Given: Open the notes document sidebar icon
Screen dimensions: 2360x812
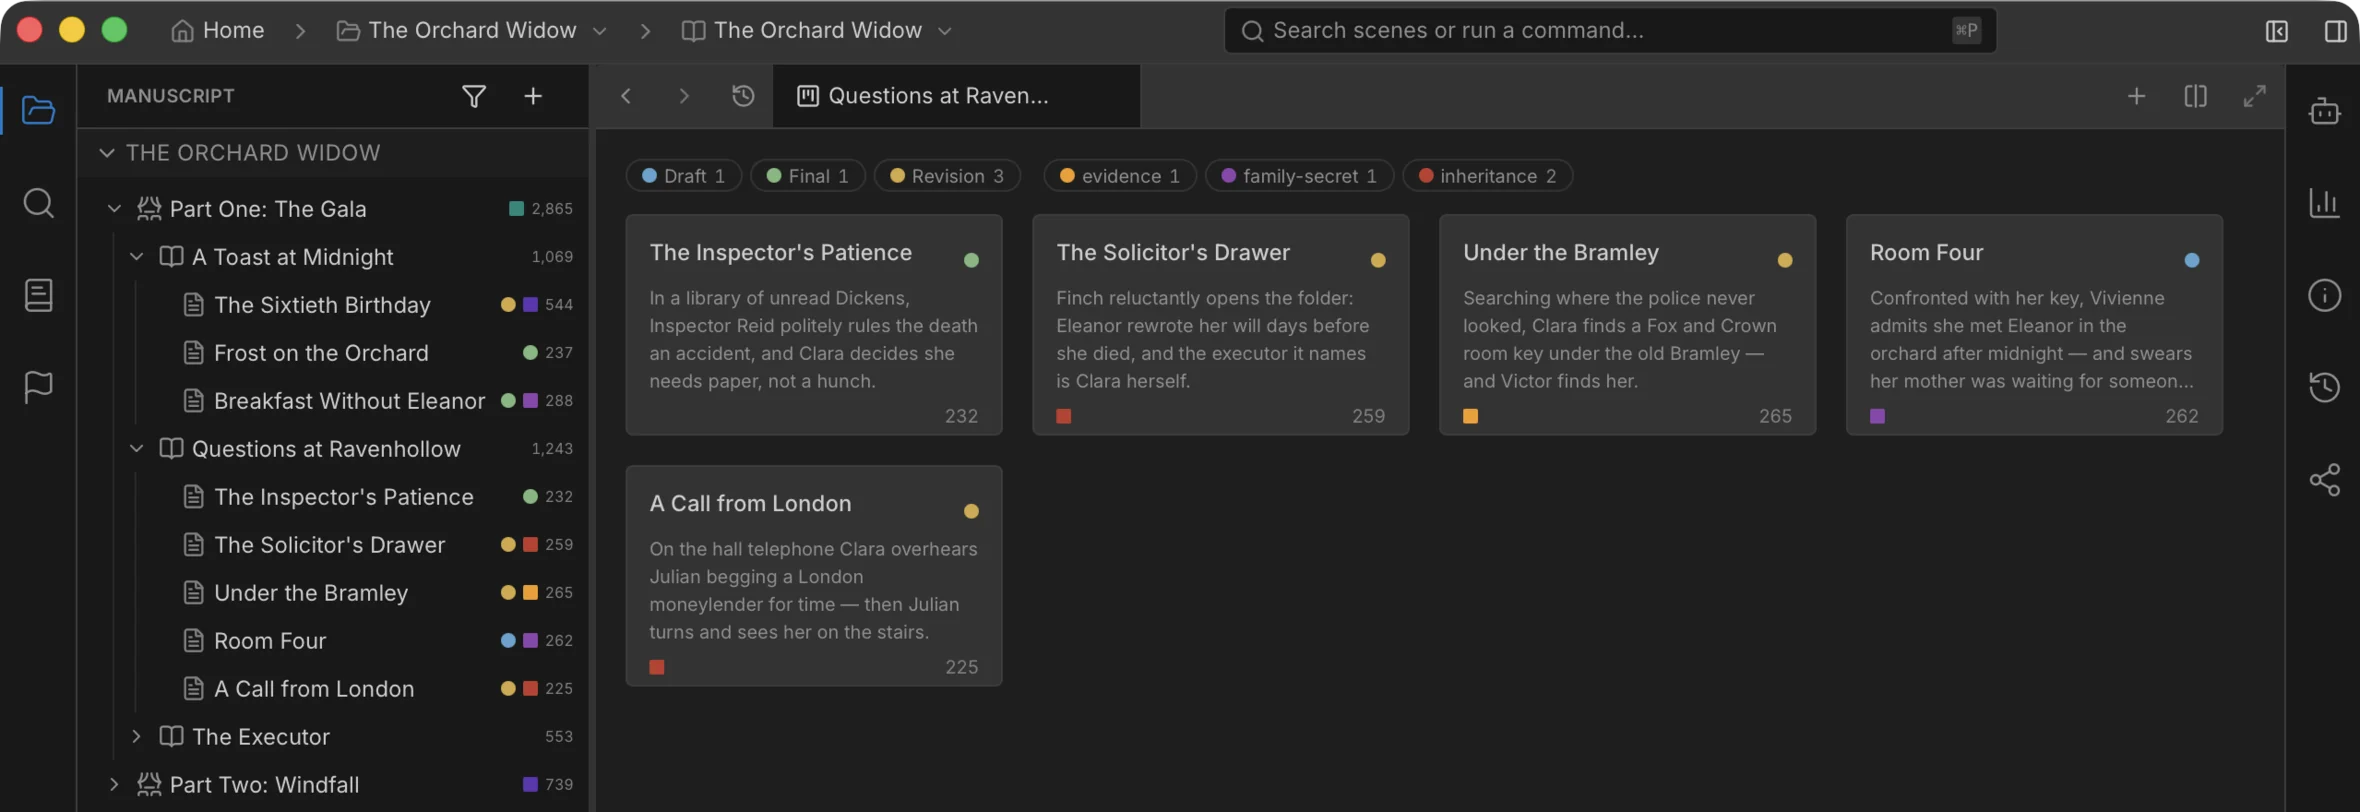Looking at the screenshot, I should click(x=38, y=295).
